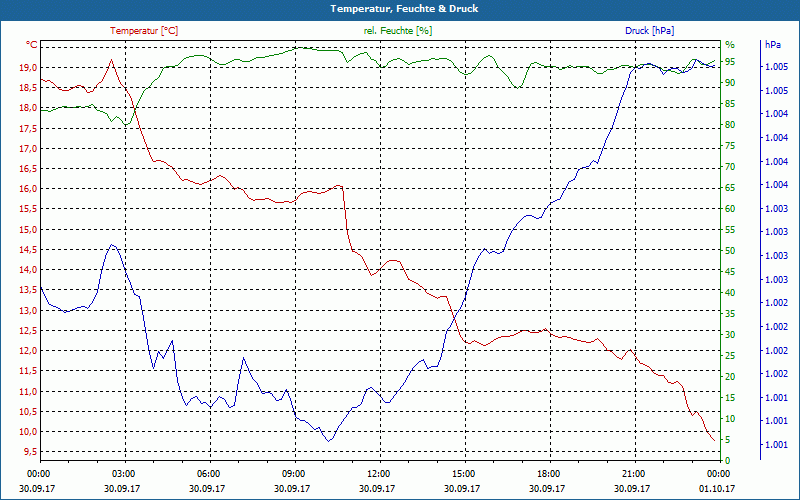Pick the 15,0 temperature axis value
800x500 pixels.
(28, 230)
